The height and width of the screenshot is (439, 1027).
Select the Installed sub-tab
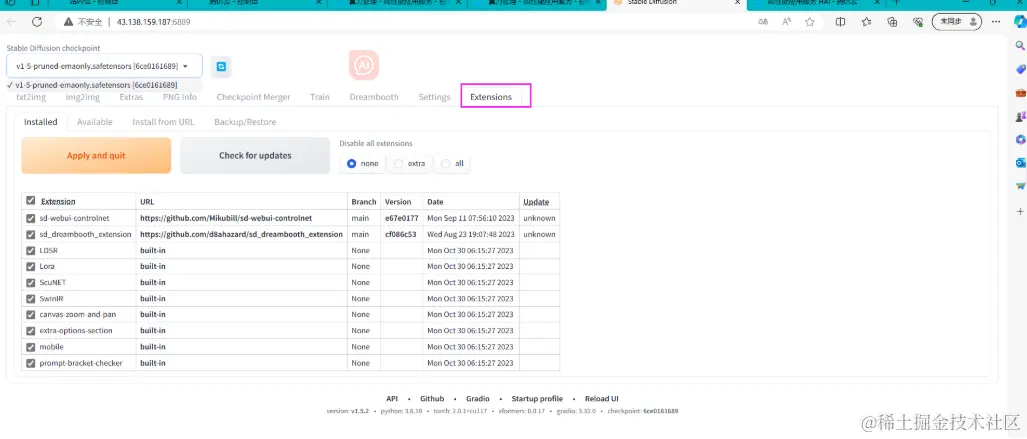pos(41,122)
